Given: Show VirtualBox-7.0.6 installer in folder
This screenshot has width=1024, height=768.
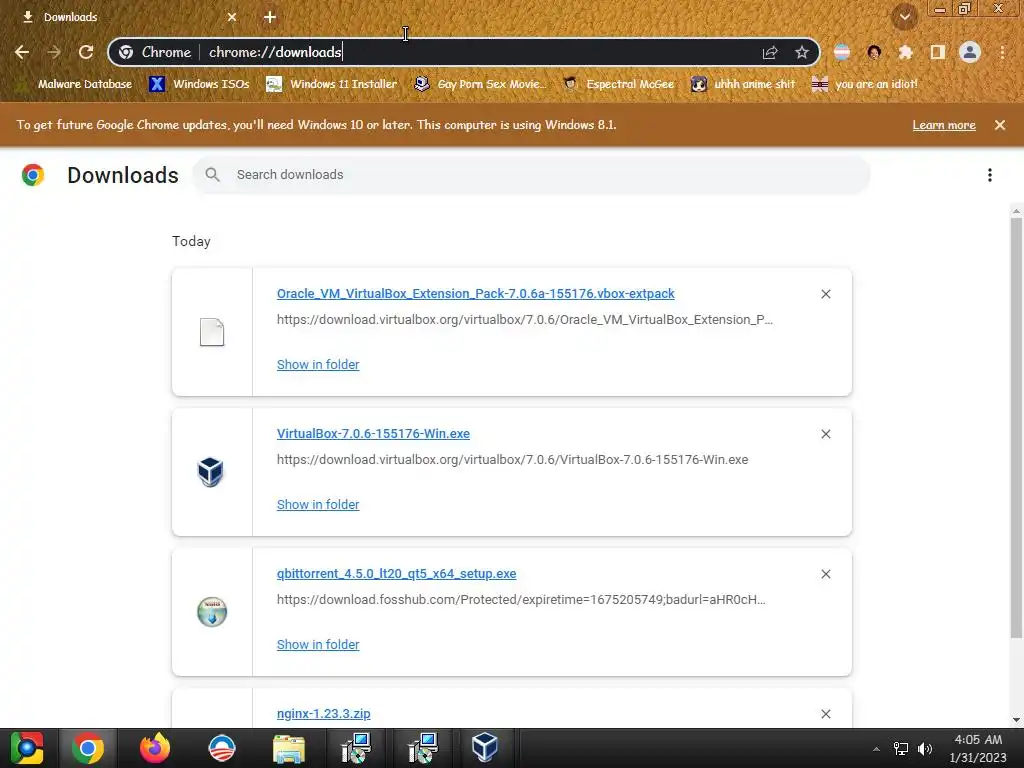Looking at the screenshot, I should [x=318, y=504].
